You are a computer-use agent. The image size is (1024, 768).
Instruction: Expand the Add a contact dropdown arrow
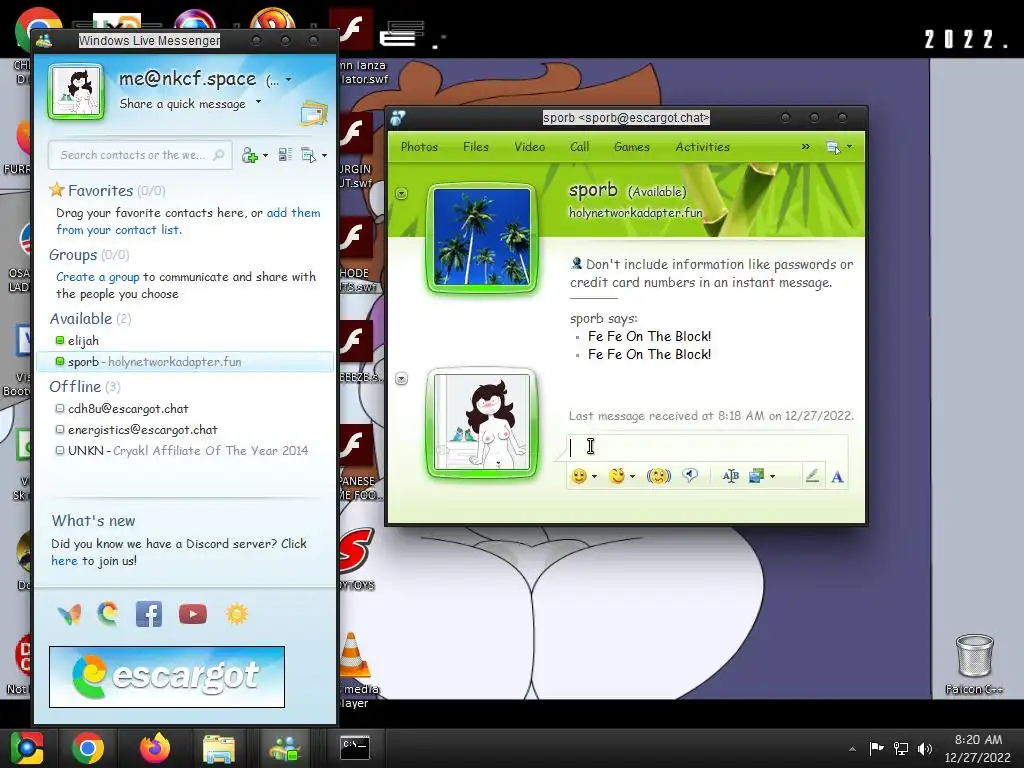[x=265, y=155]
